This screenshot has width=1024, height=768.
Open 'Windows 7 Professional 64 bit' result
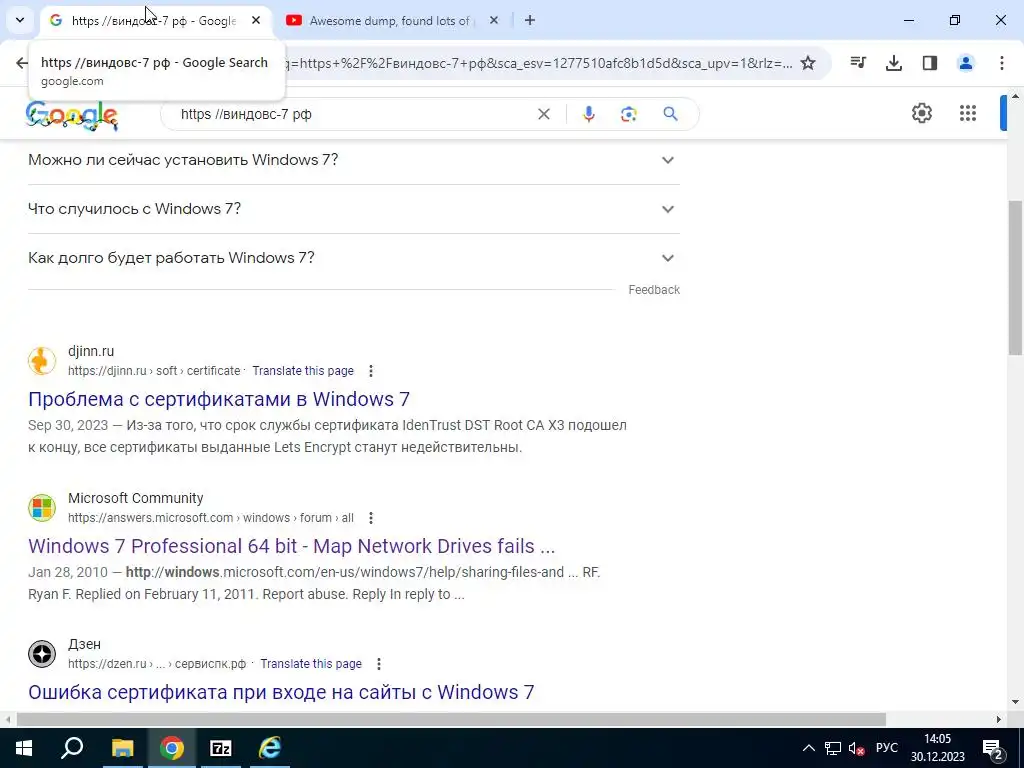click(291, 546)
